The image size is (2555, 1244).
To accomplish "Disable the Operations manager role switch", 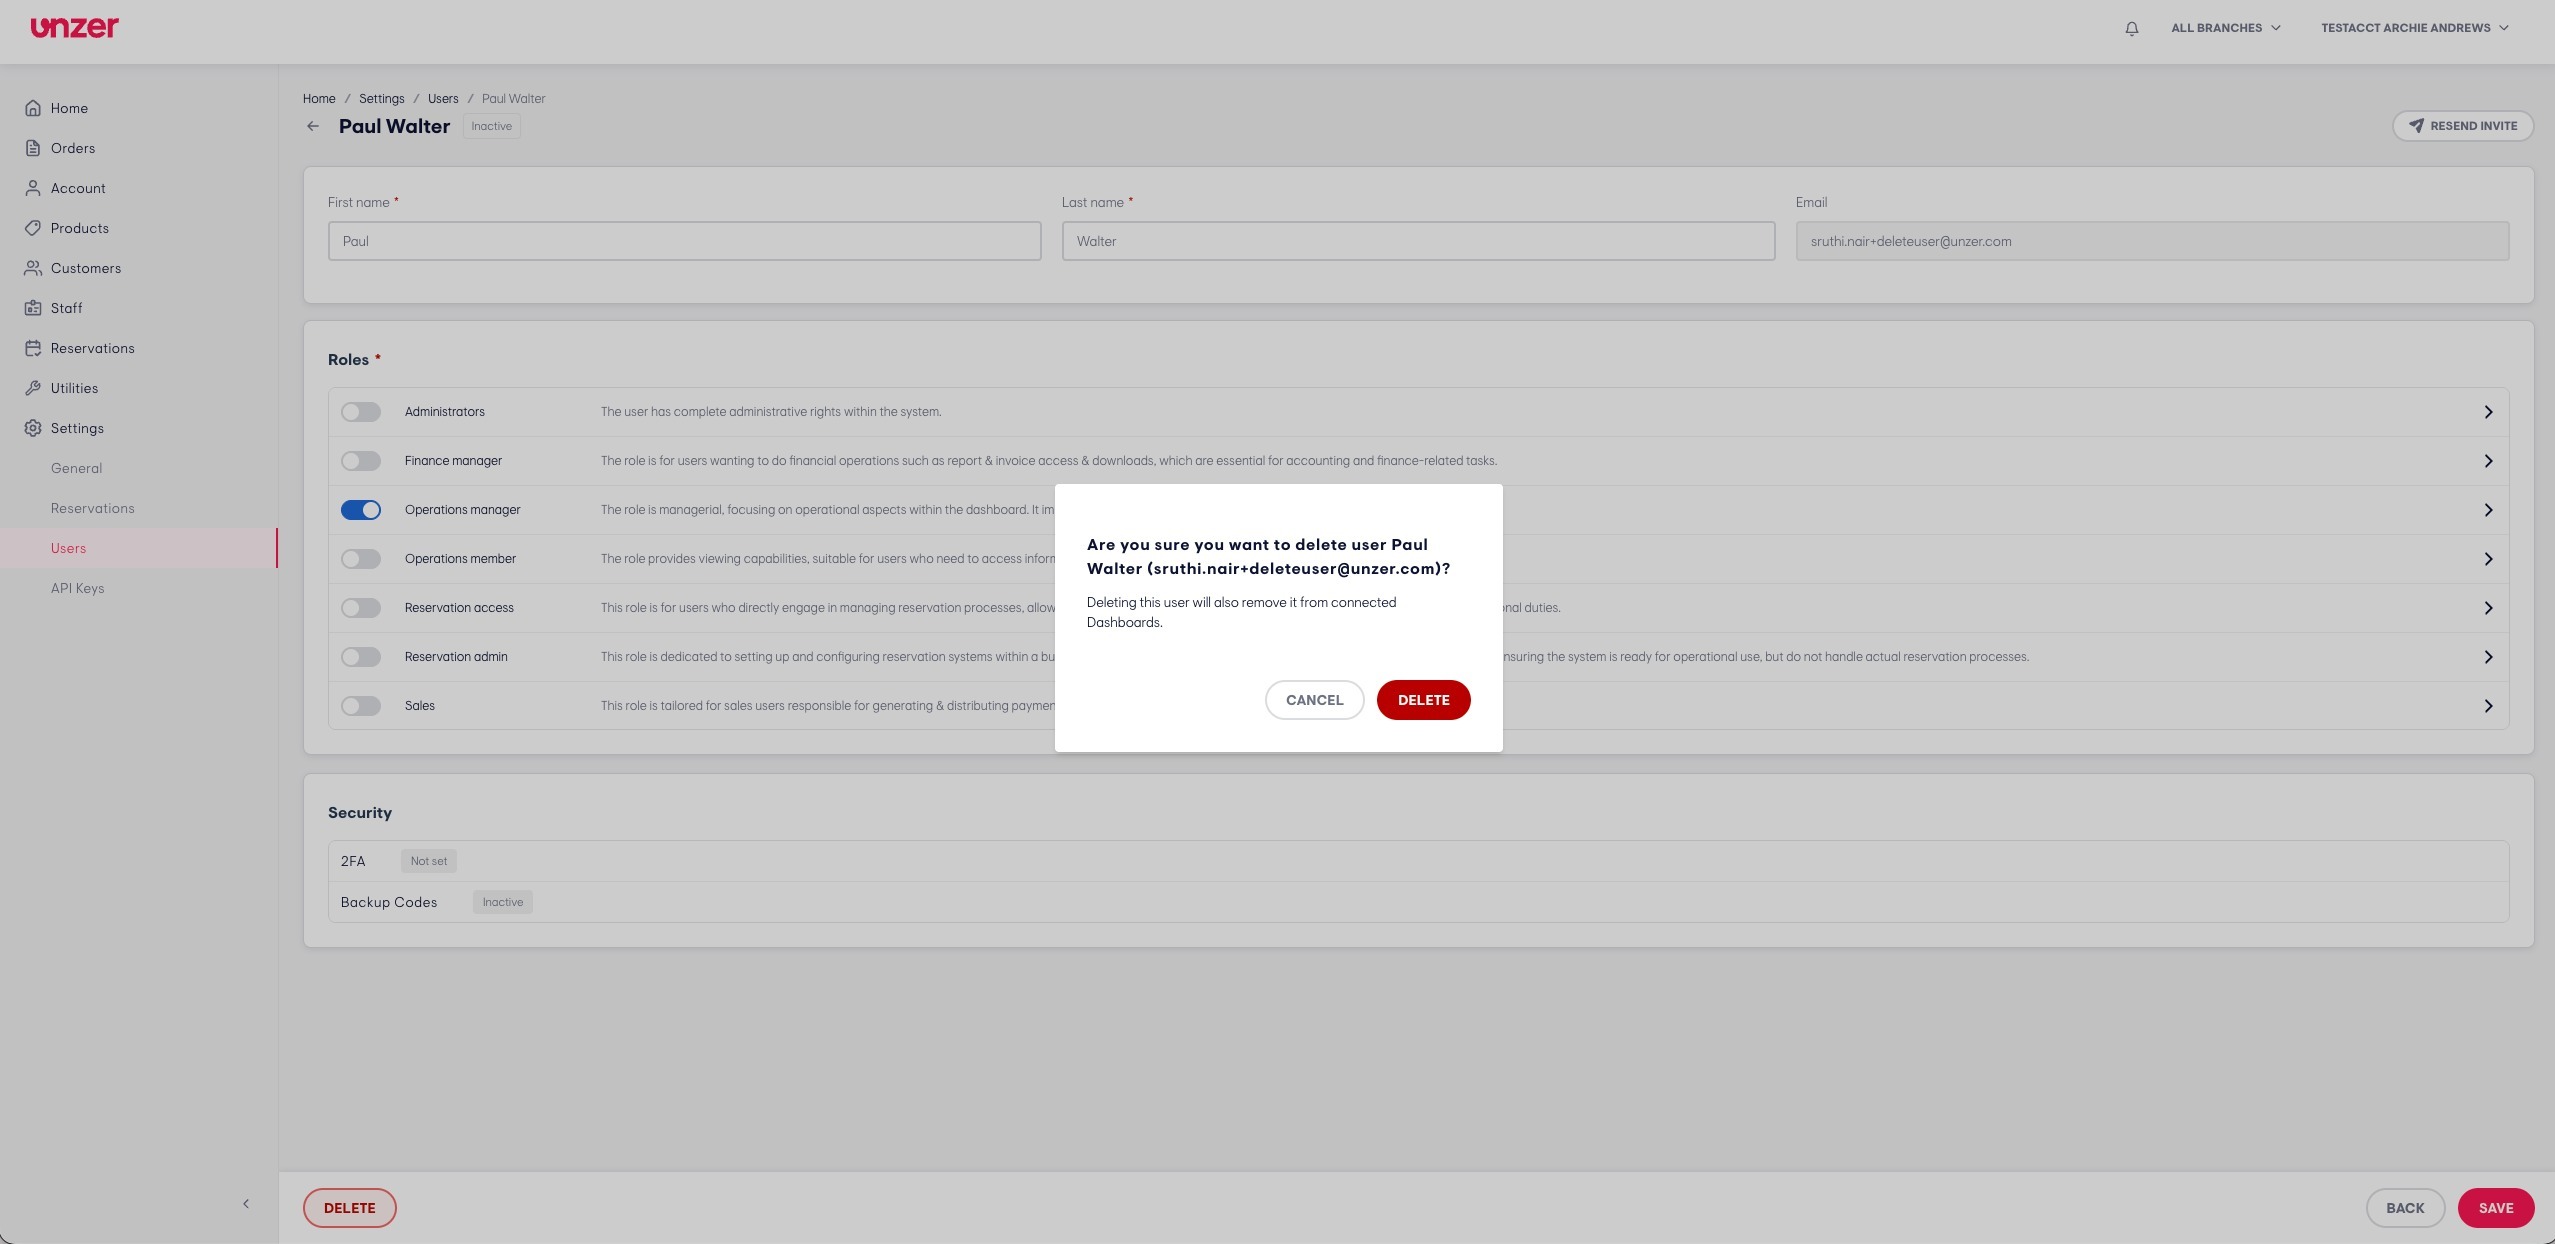I will [361, 510].
